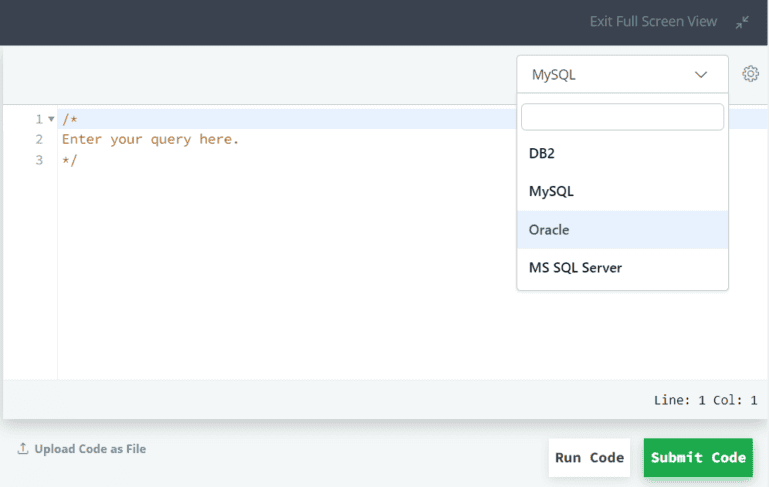
Task: Place cursor on the closing '*/' line
Action: (70, 160)
